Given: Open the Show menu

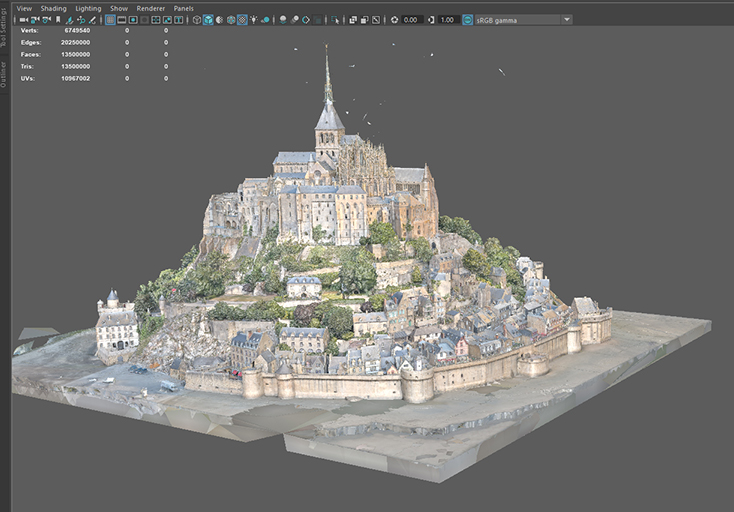Looking at the screenshot, I should (119, 8).
